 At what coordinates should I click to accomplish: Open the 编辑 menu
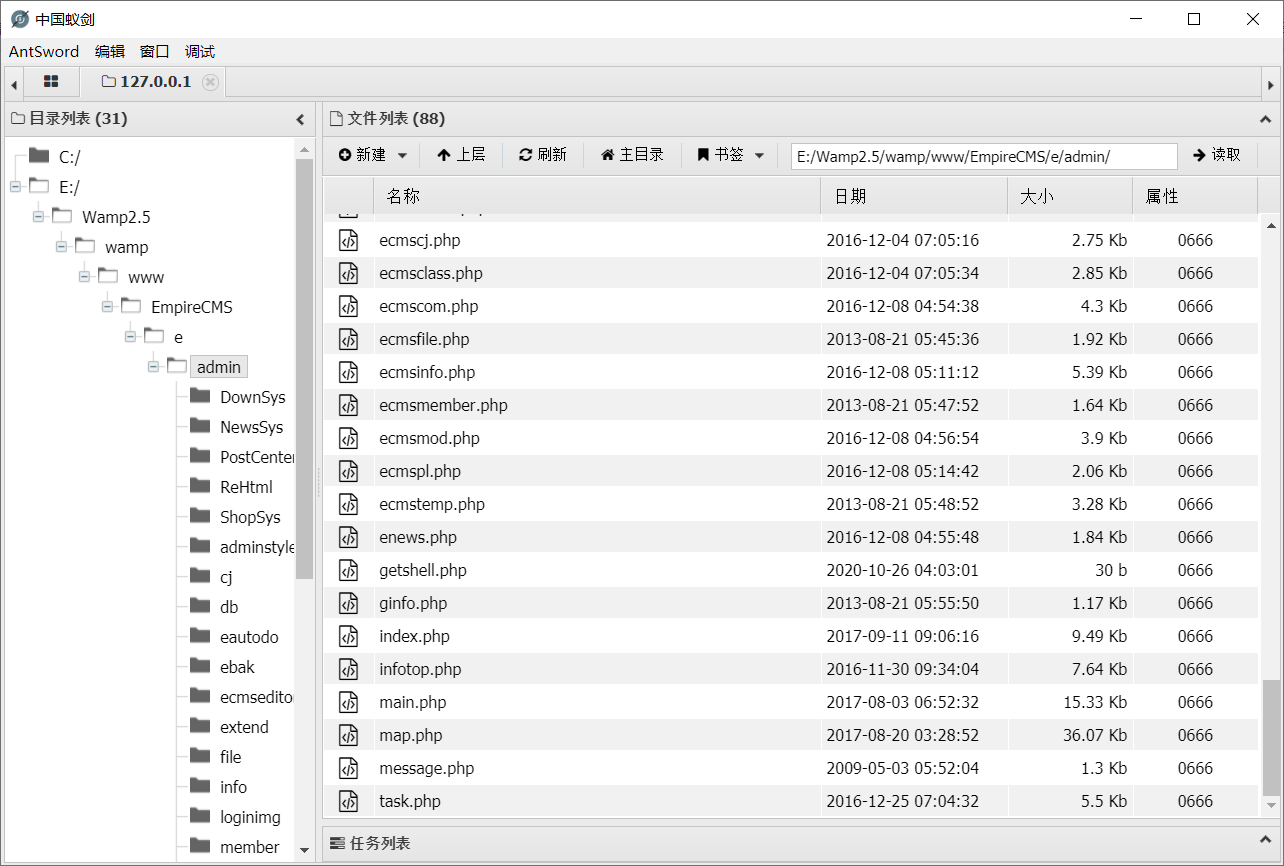(110, 52)
